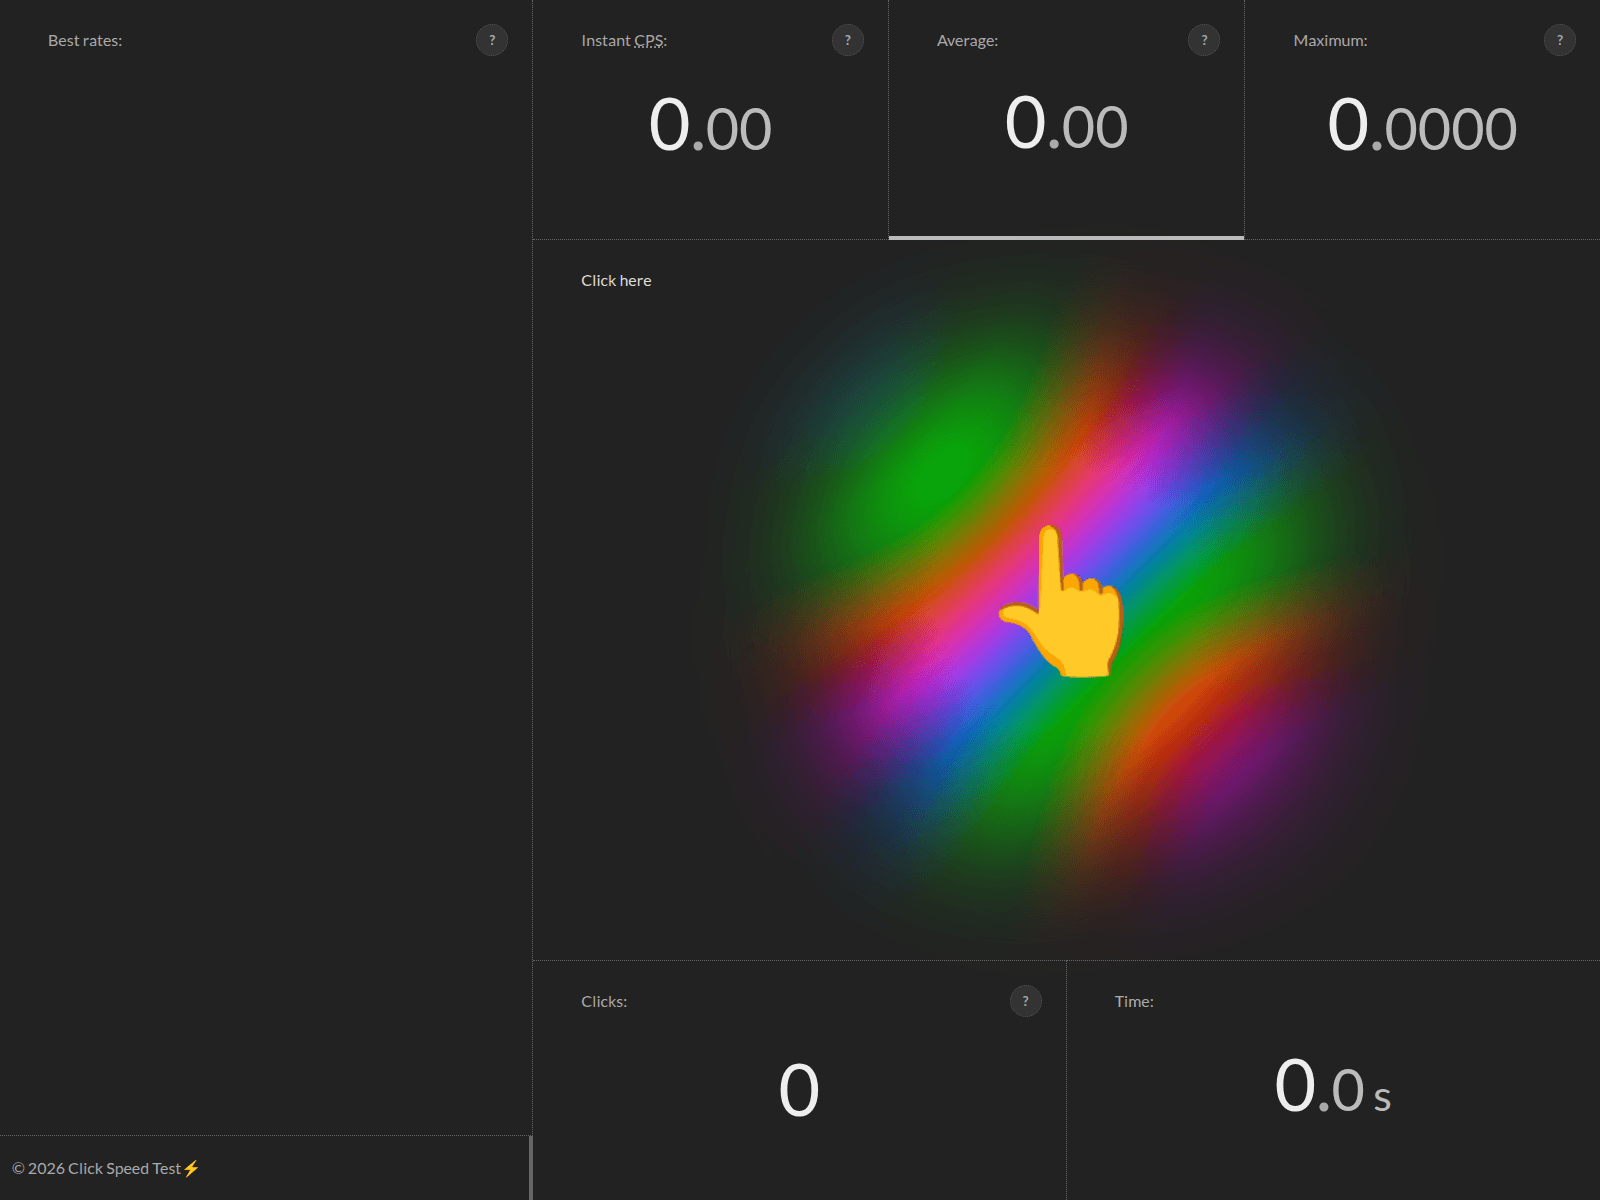
Task: Open the help tooltip for Maximum
Action: click(x=1557, y=40)
